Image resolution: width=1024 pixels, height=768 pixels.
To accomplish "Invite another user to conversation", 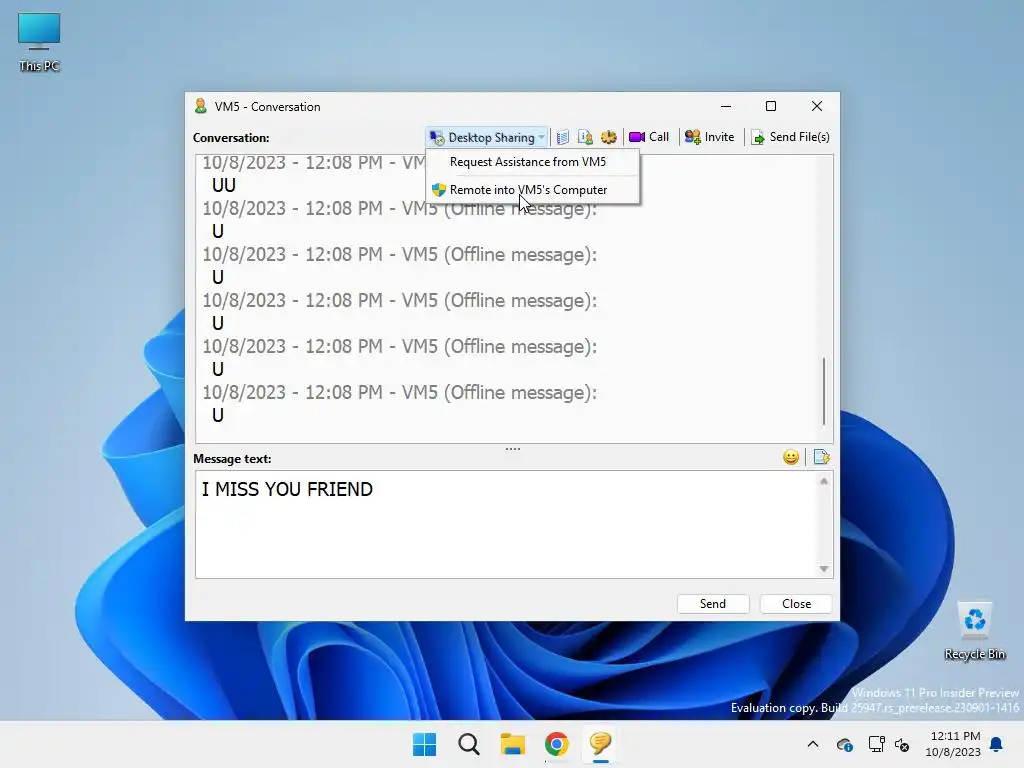I will 709,137.
